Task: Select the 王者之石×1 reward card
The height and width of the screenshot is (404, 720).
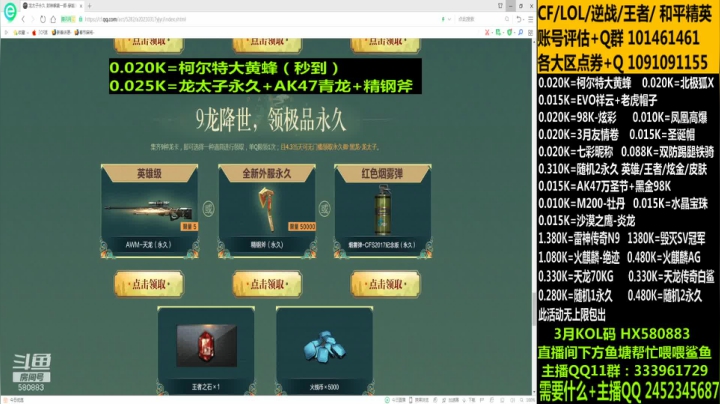Action: tap(206, 351)
